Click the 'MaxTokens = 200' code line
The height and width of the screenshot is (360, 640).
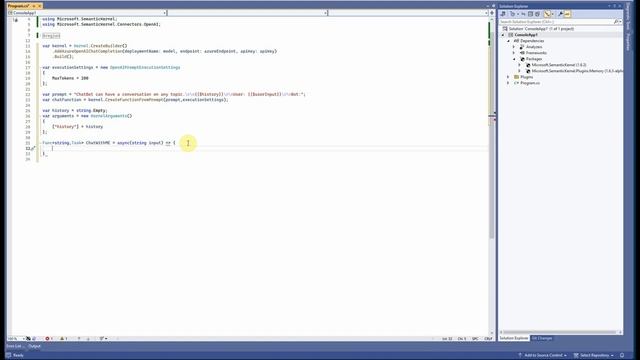[x=70, y=78]
